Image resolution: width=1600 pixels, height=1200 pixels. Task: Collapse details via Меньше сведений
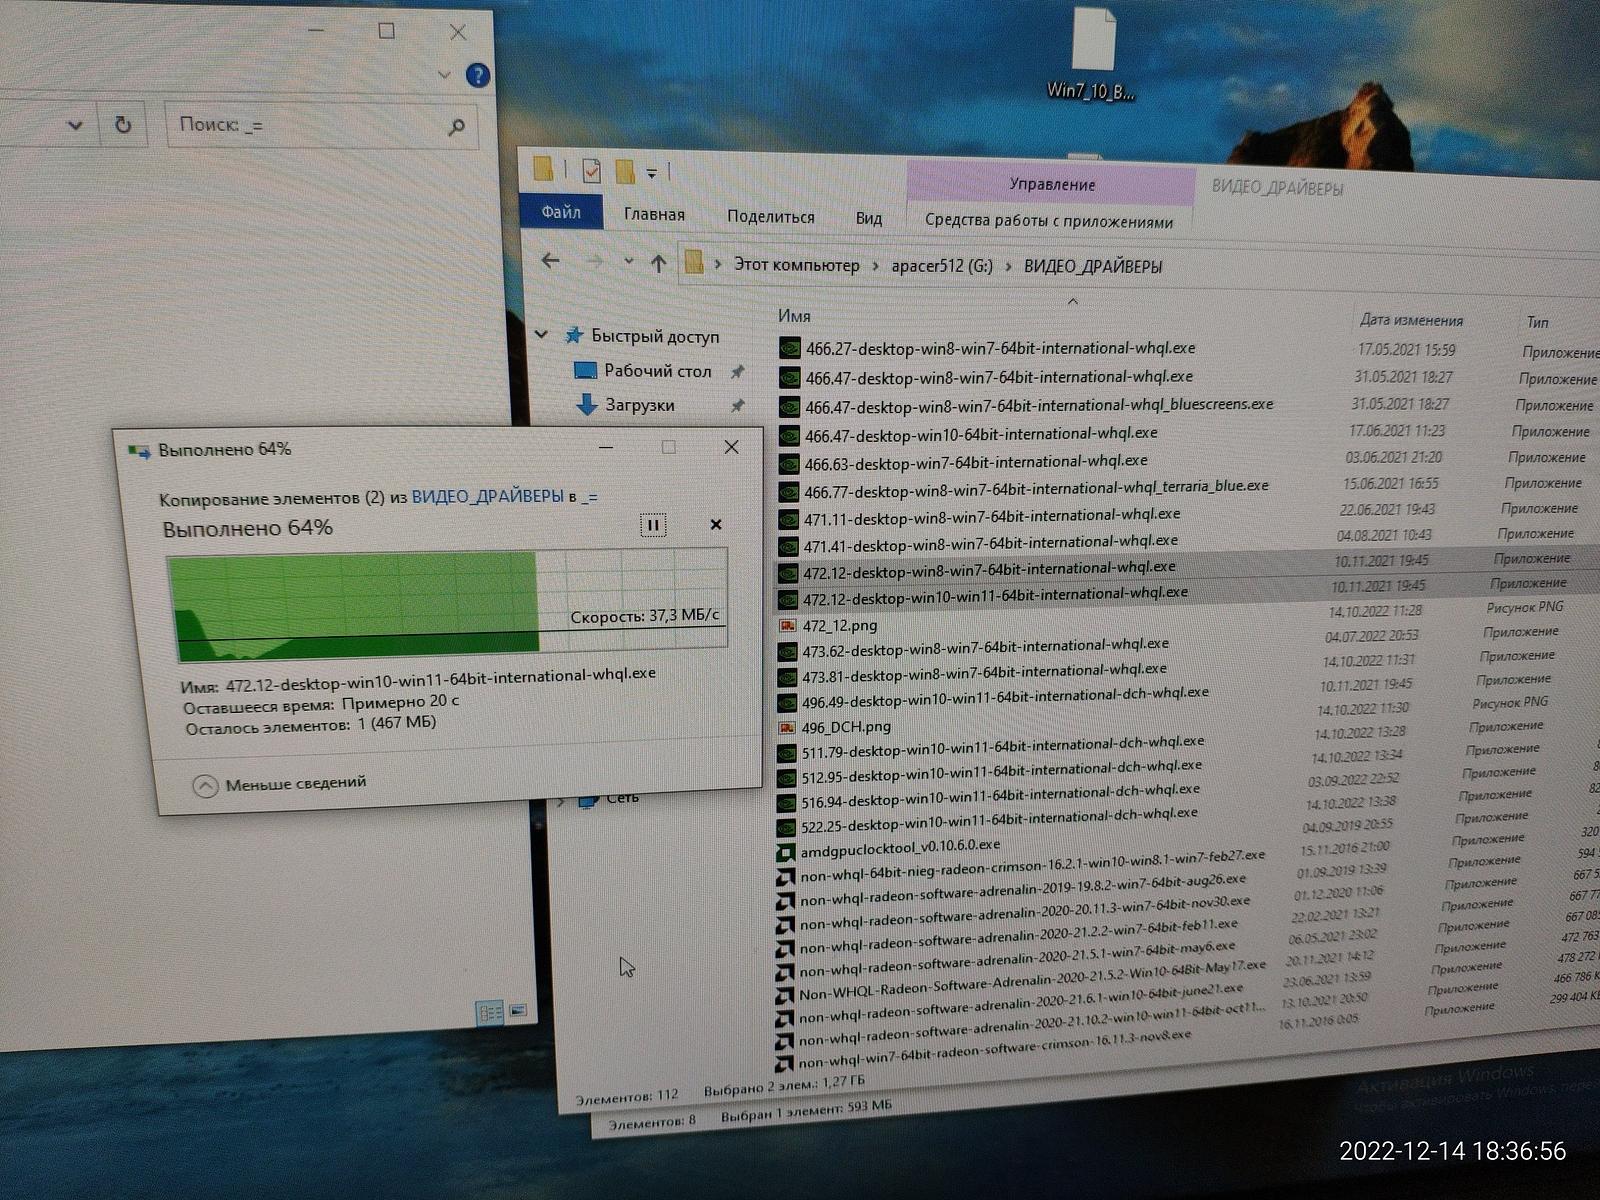(279, 784)
